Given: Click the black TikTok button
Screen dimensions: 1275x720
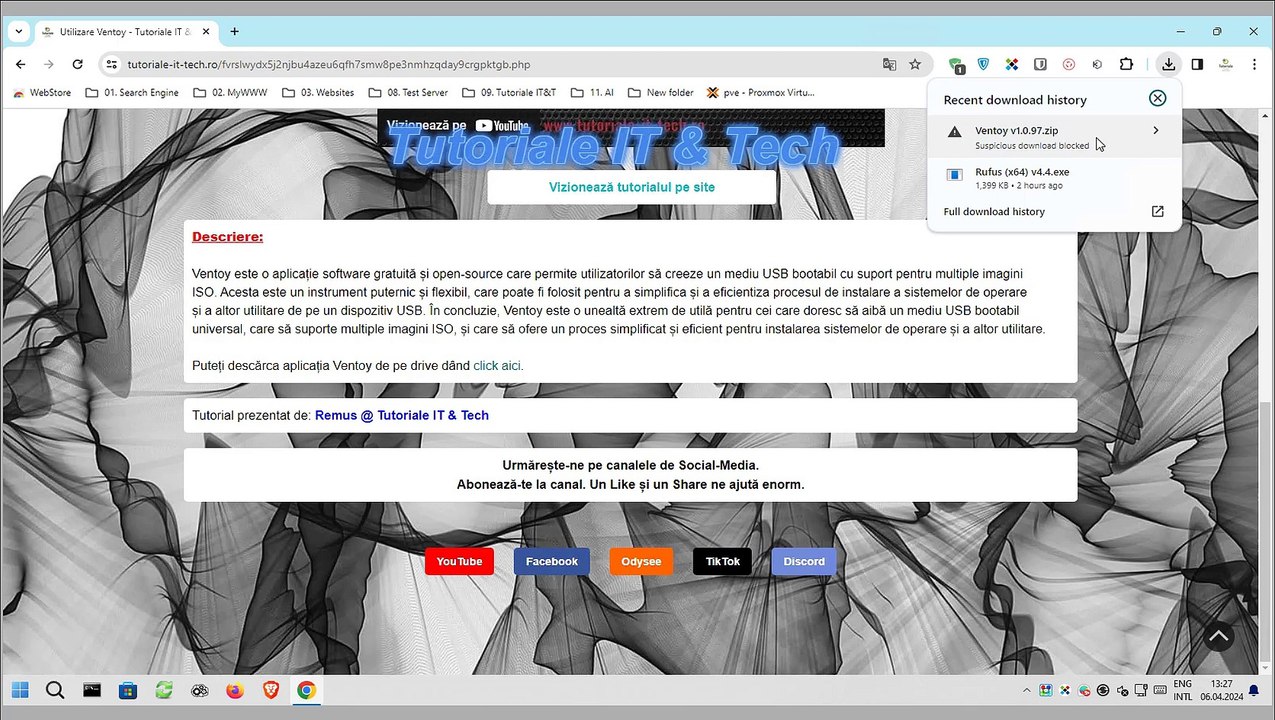Looking at the screenshot, I should tap(722, 561).
